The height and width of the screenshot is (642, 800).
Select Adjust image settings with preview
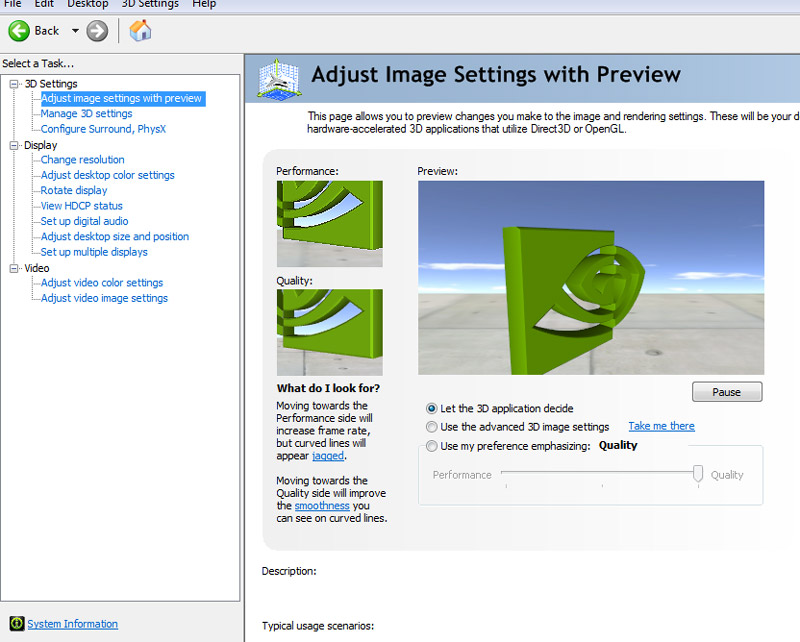click(121, 98)
